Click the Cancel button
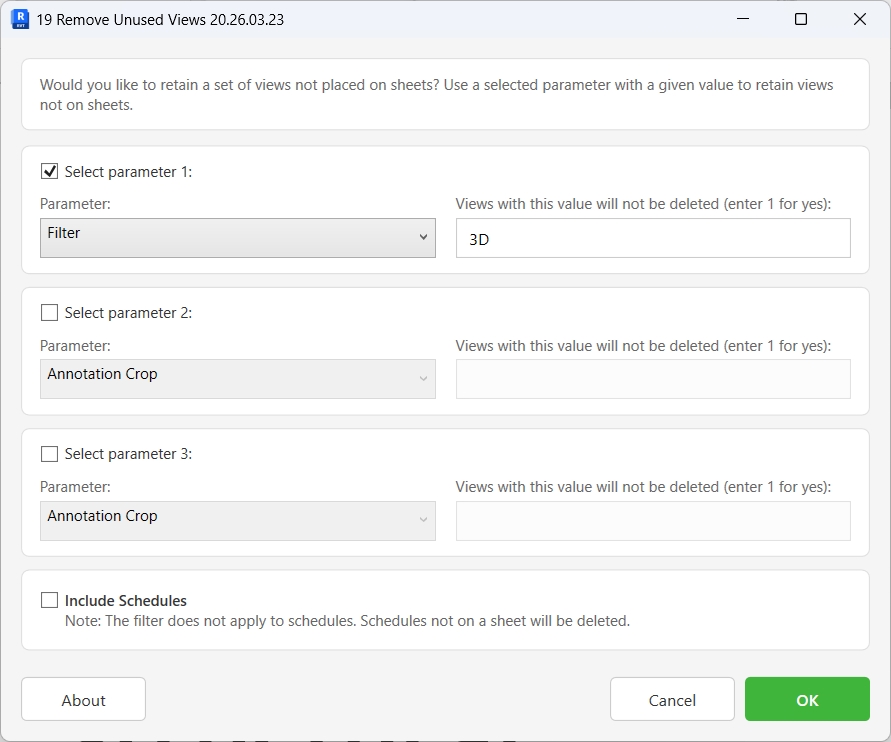This screenshot has height=742, width=891. coord(672,699)
